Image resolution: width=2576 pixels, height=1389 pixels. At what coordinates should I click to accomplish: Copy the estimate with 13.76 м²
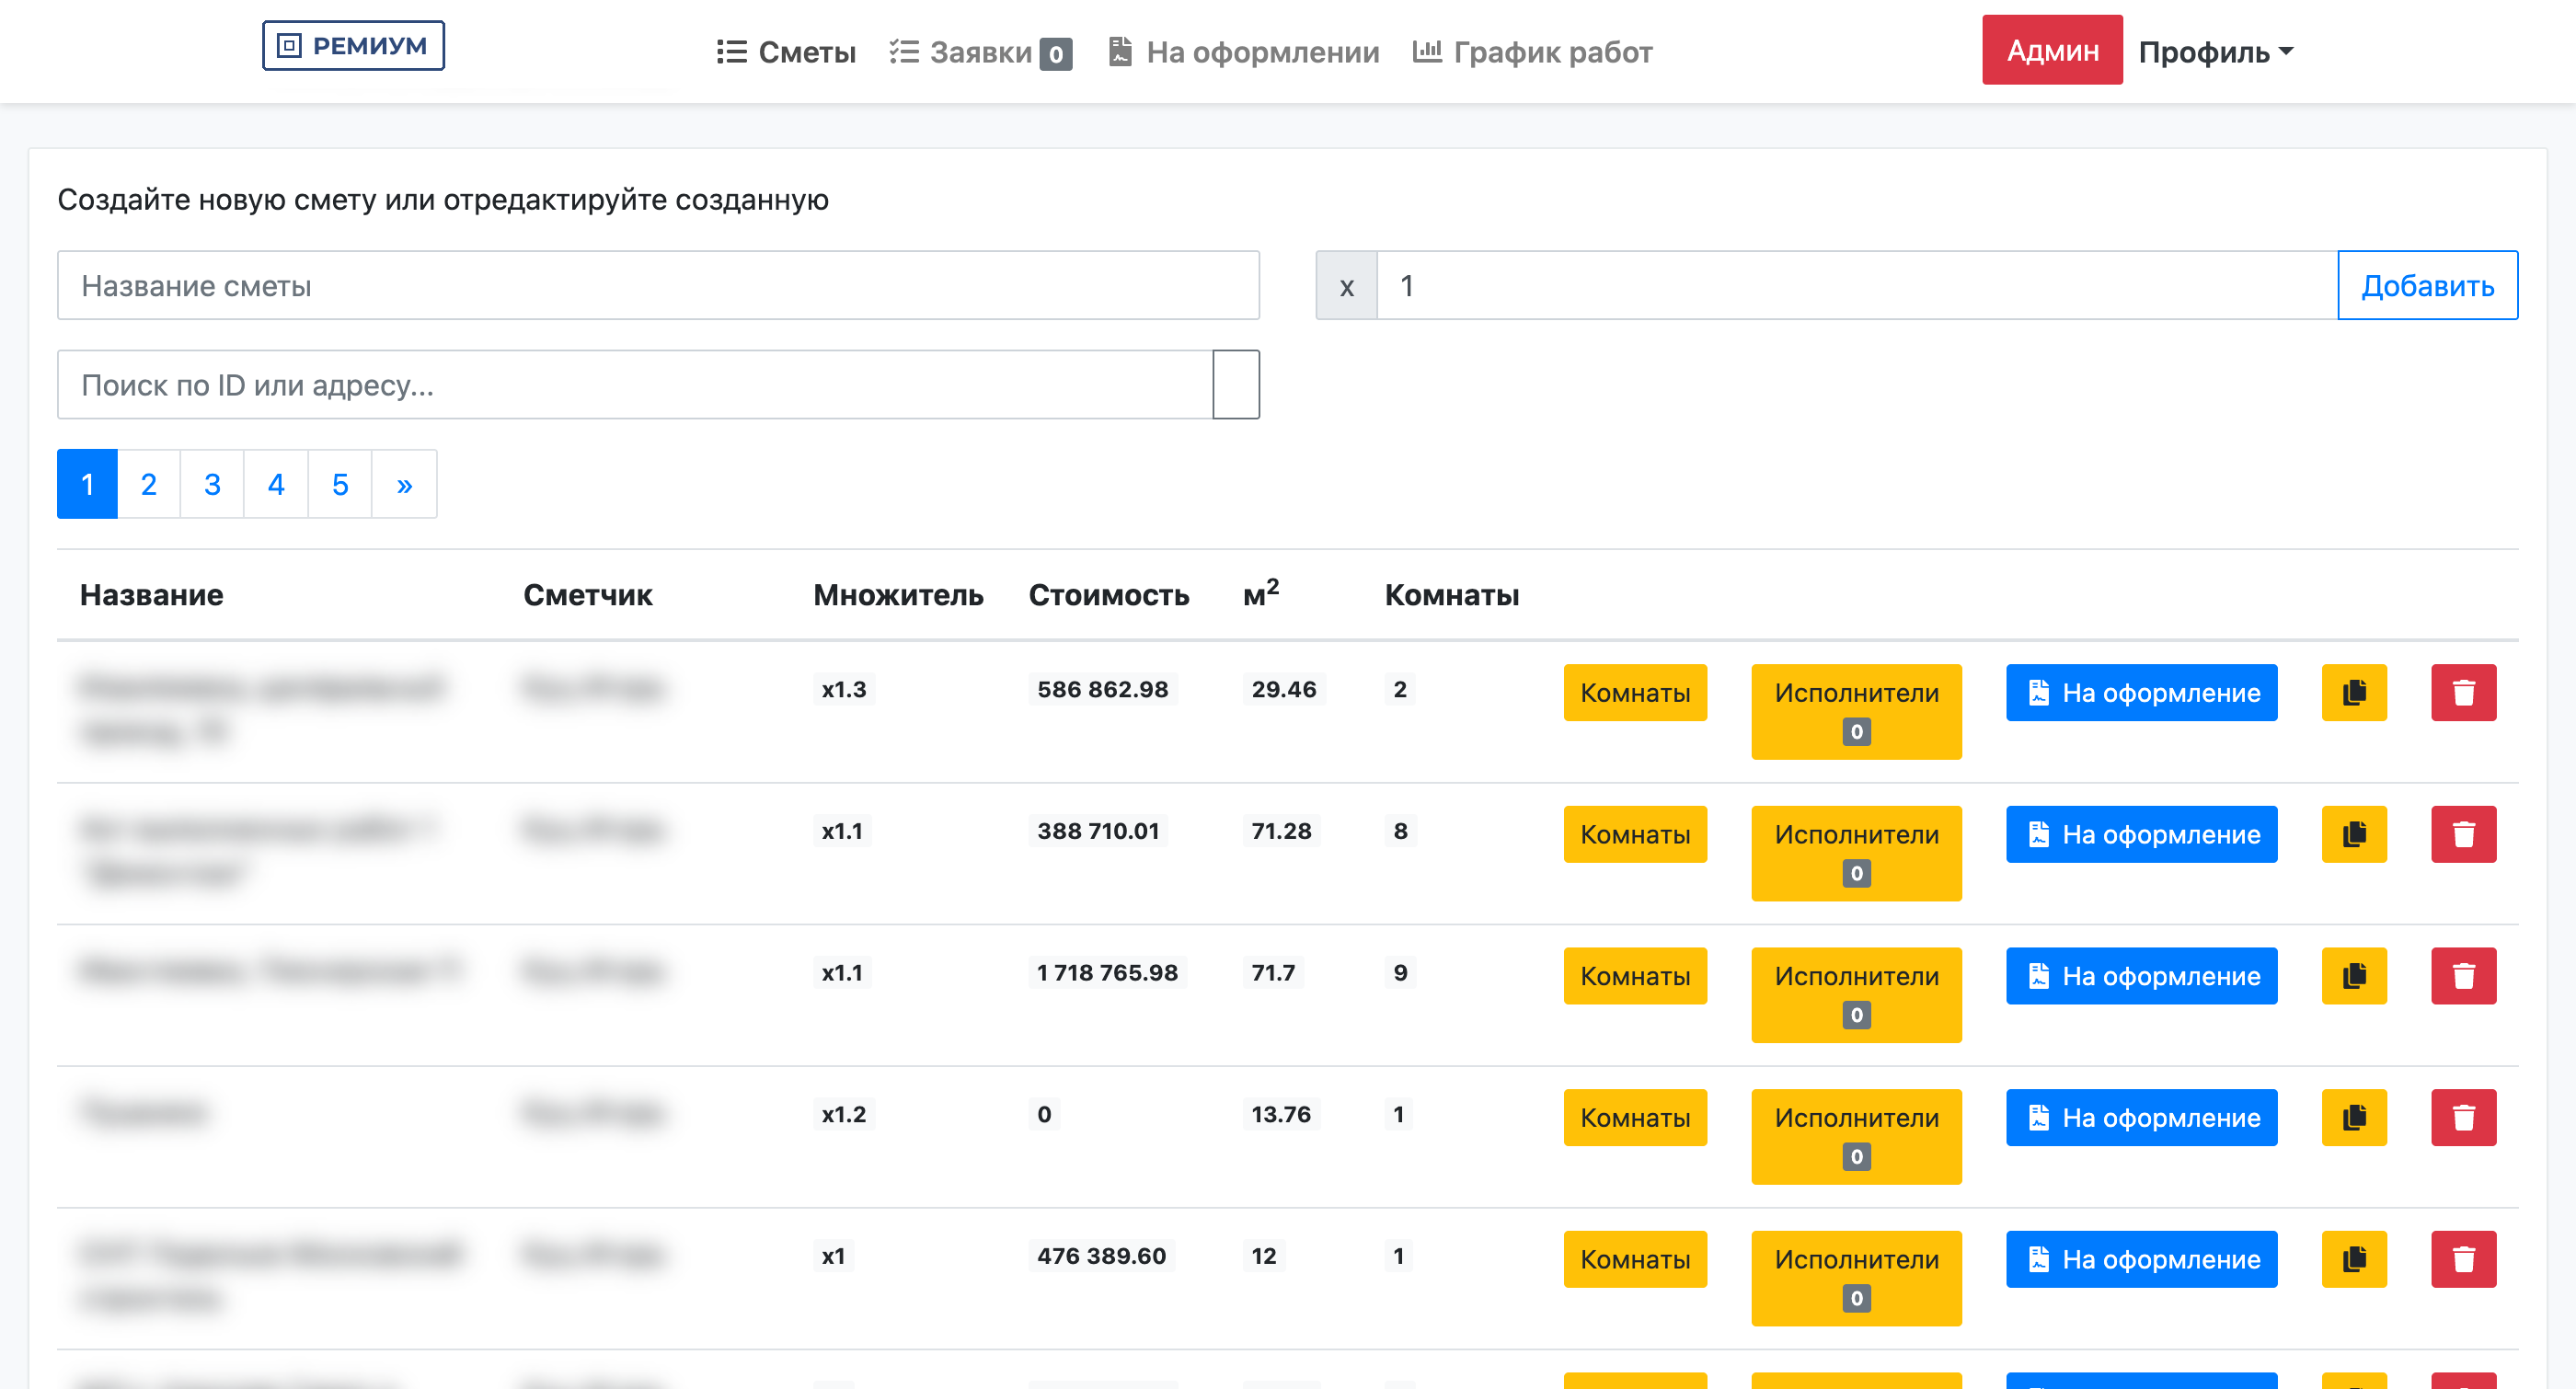[2354, 1117]
